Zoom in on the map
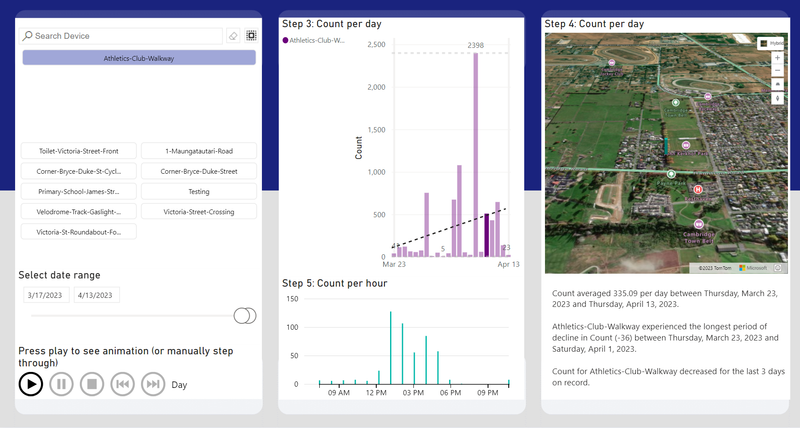 pos(777,58)
